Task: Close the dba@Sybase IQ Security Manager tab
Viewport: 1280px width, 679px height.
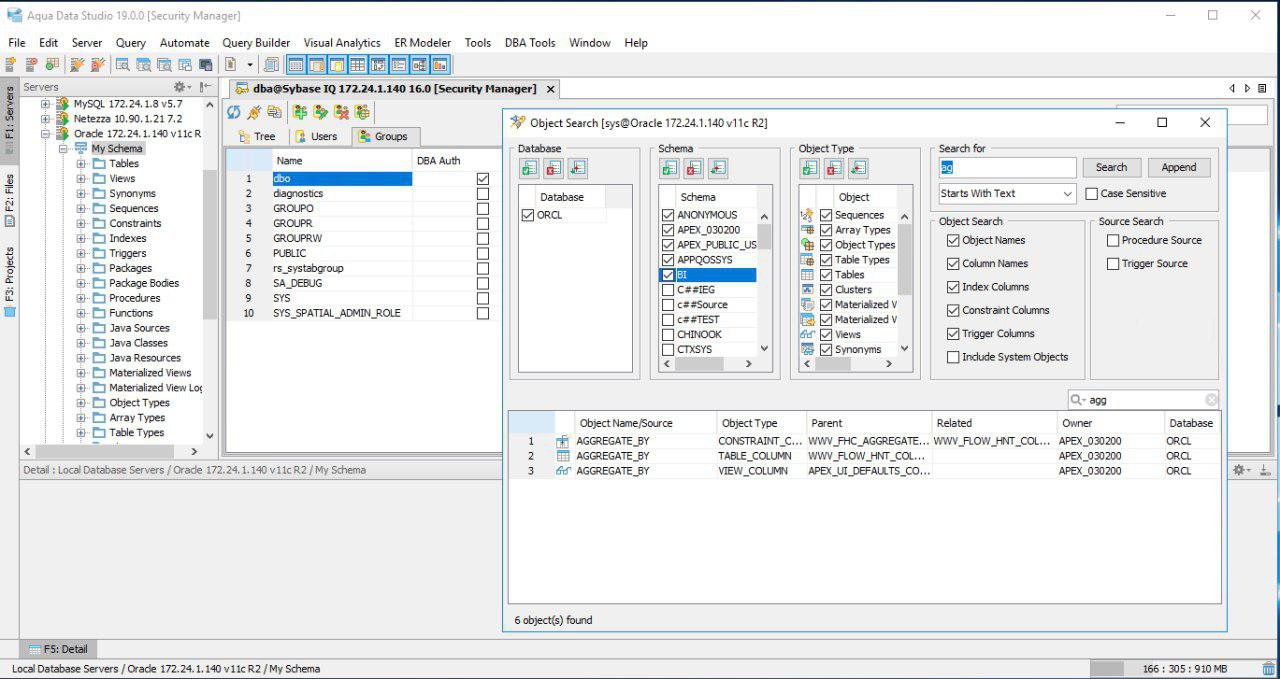Action: point(551,89)
